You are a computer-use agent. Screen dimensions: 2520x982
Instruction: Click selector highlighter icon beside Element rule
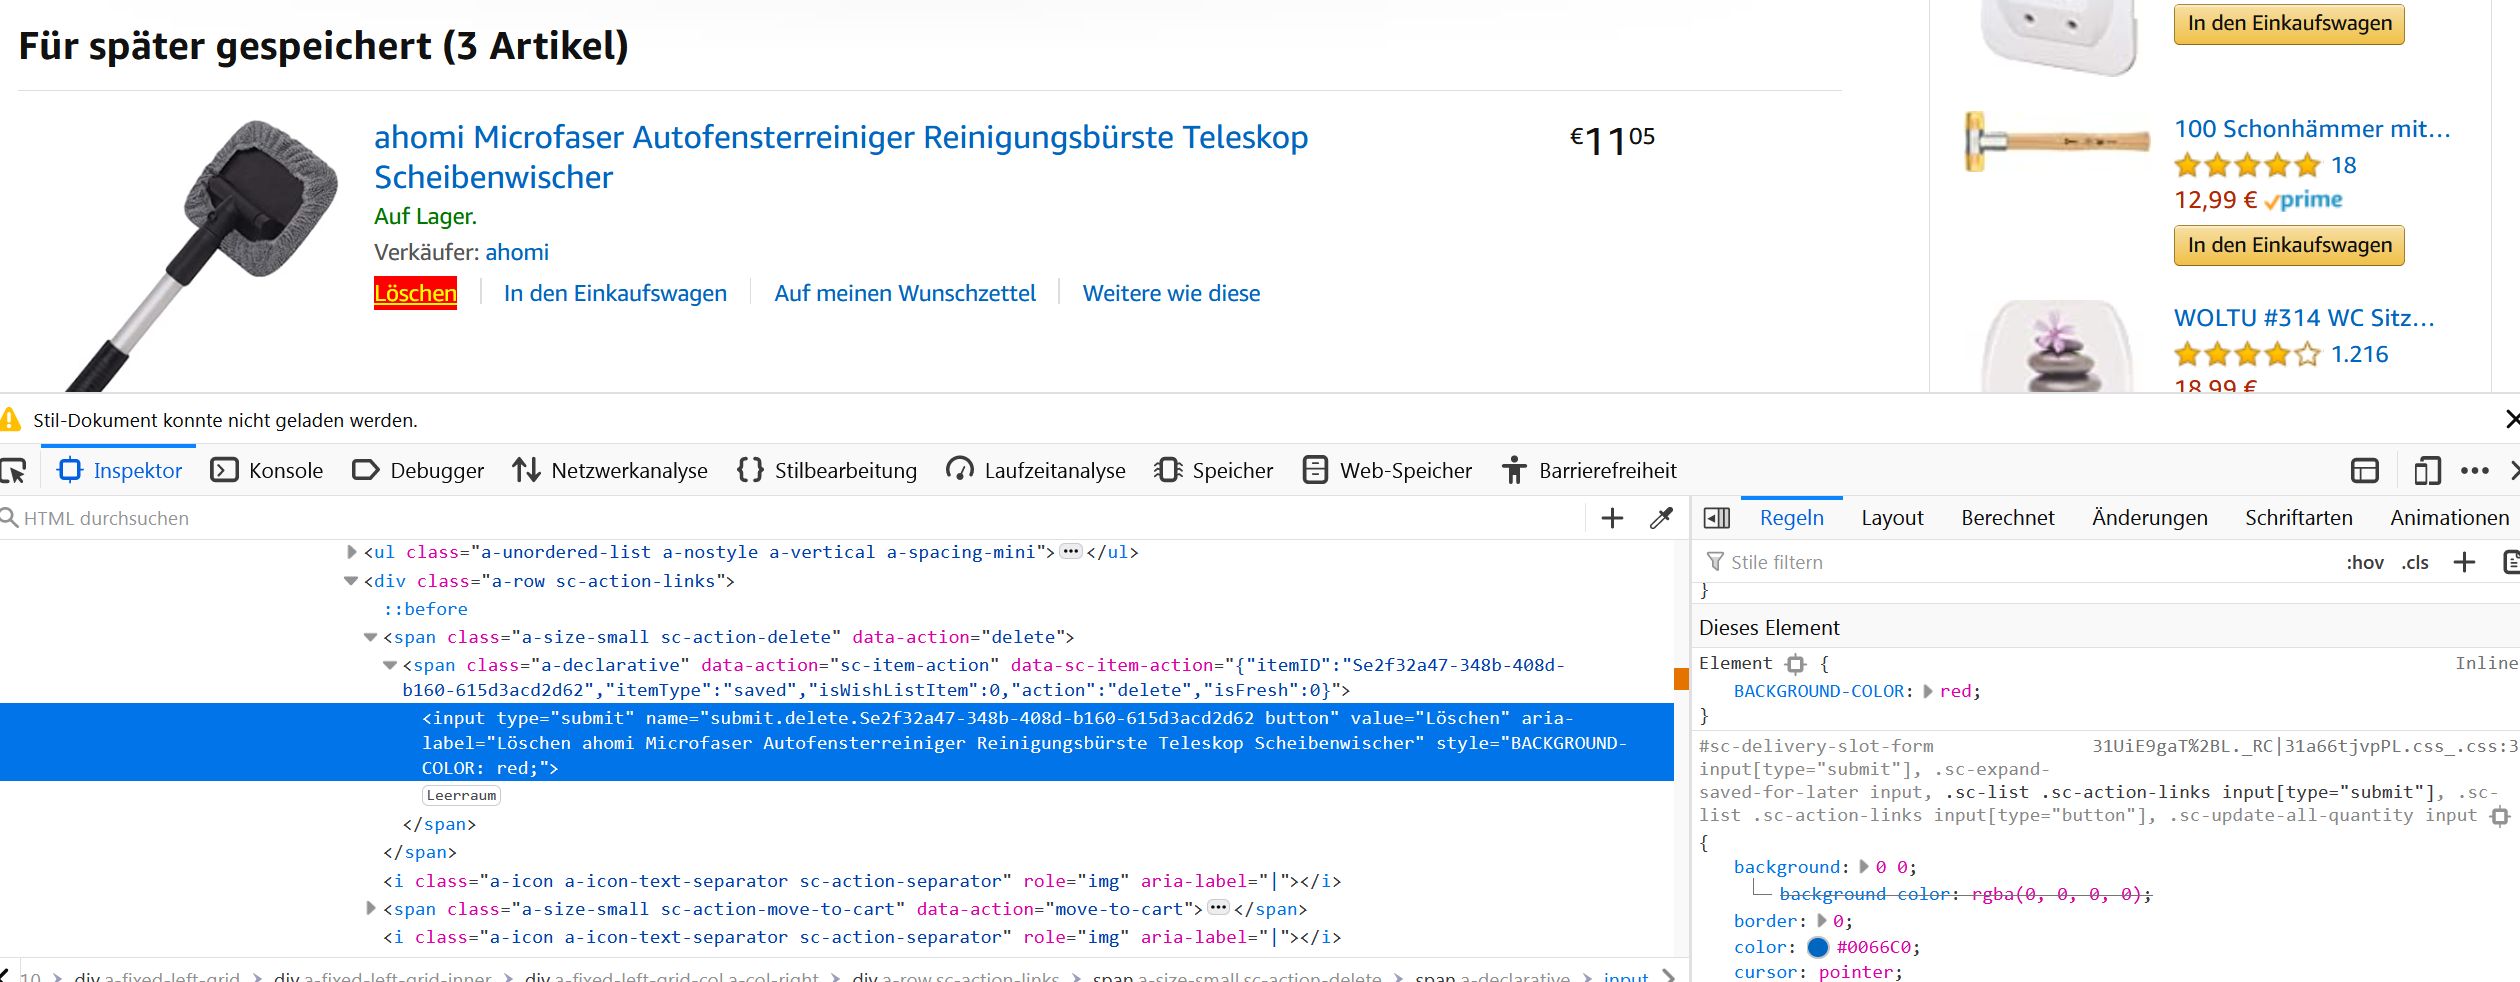point(1796,664)
